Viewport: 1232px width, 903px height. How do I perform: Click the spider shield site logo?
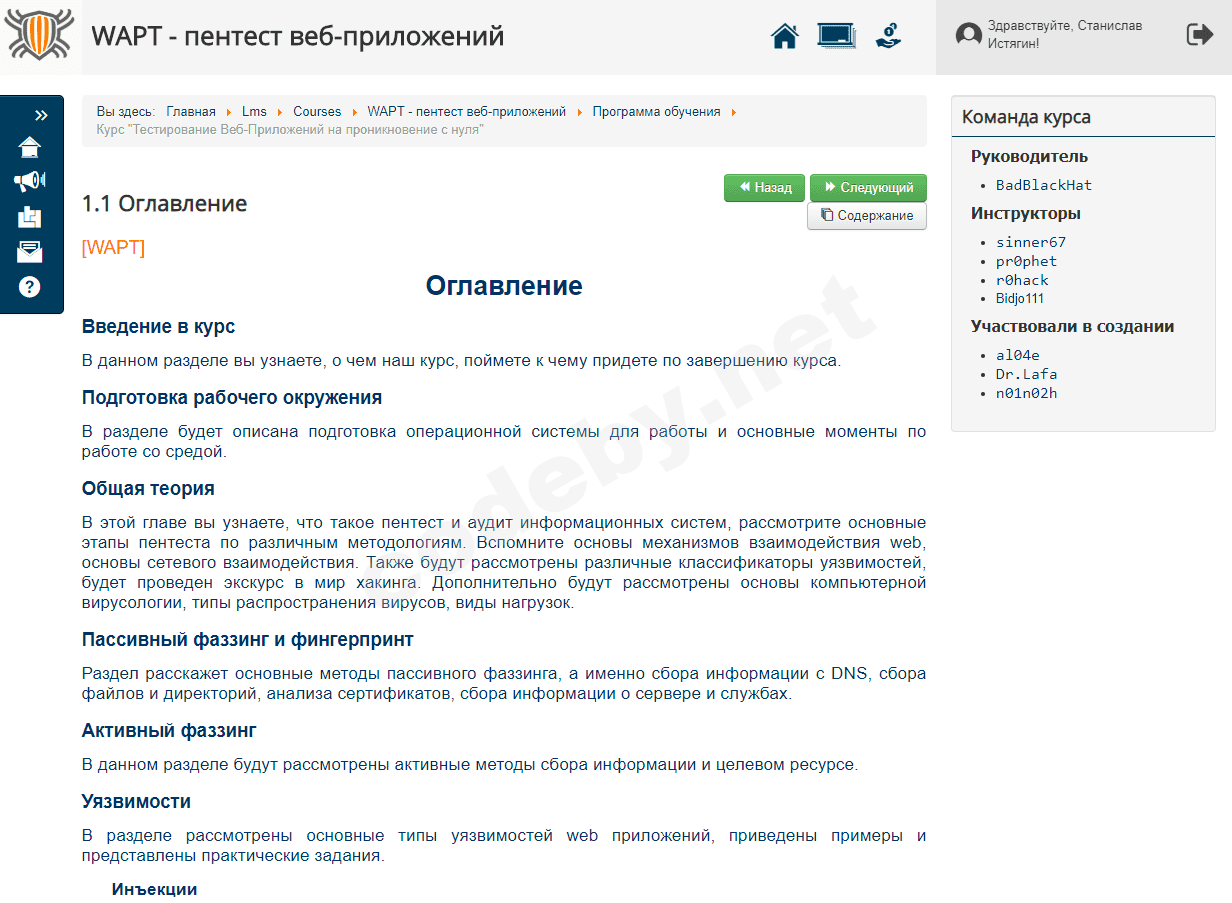(40, 36)
